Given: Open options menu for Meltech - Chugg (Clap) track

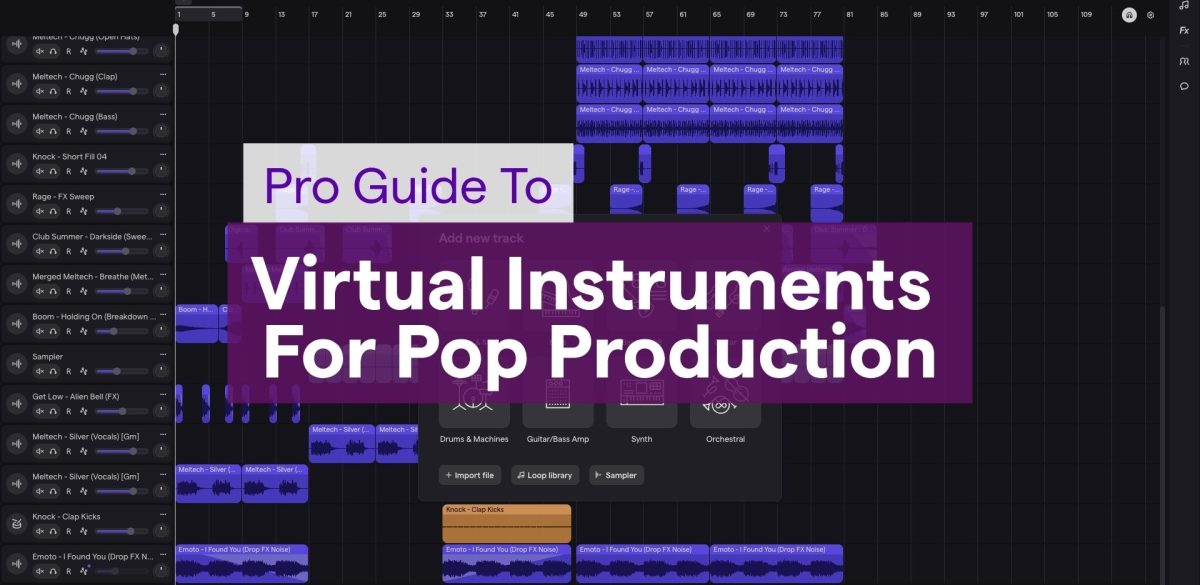Looking at the screenshot, I should (x=161, y=76).
